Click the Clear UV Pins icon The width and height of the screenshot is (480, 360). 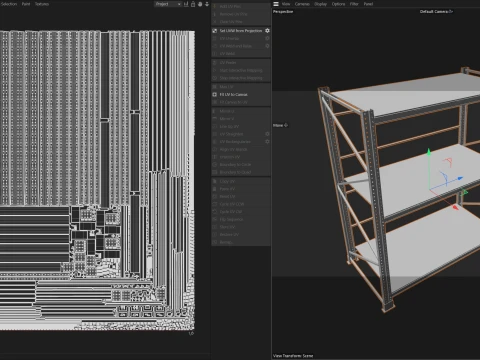click(215, 22)
